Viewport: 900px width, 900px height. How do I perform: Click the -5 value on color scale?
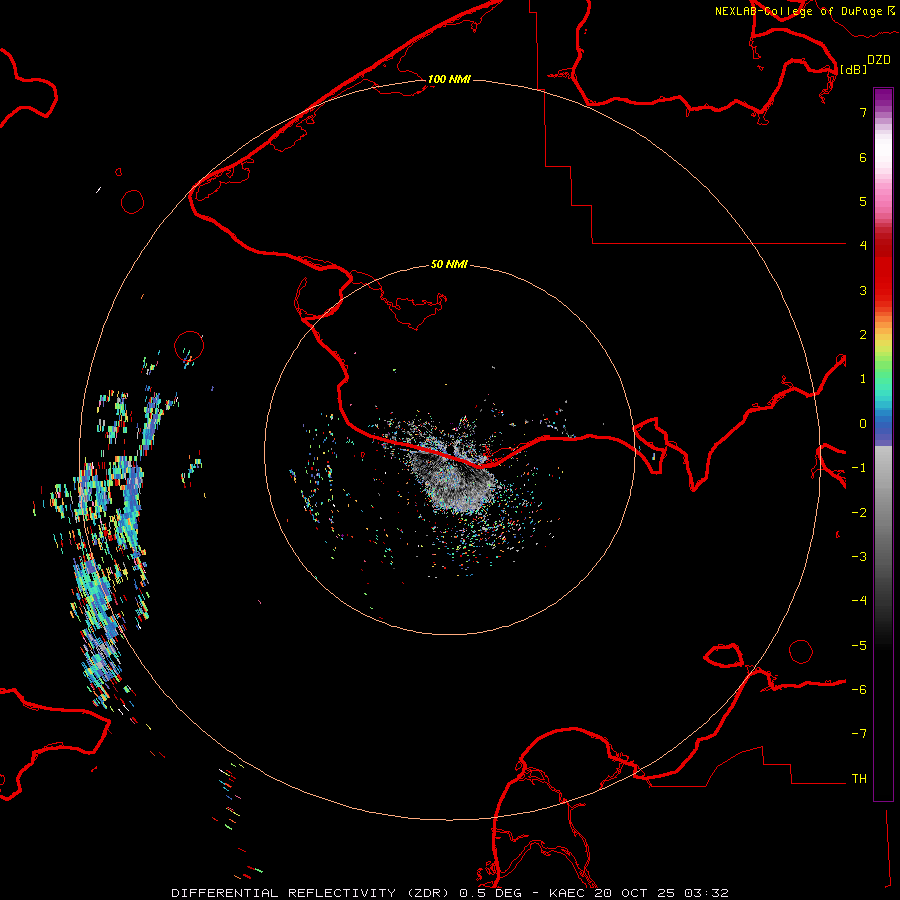859,646
